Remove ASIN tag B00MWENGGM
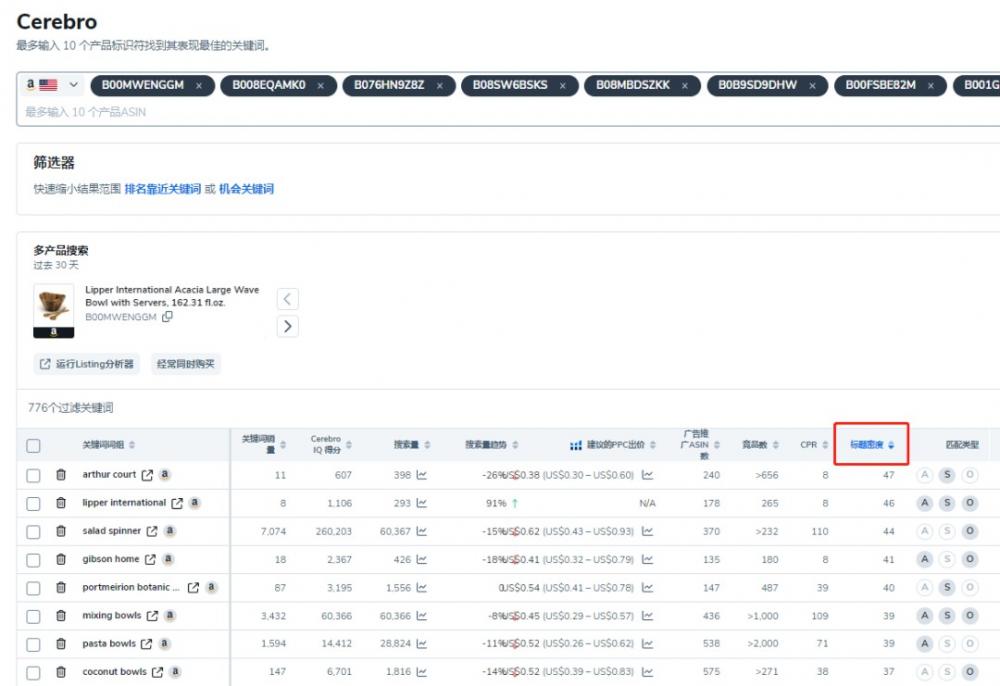The image size is (1000, 686). pos(199,85)
